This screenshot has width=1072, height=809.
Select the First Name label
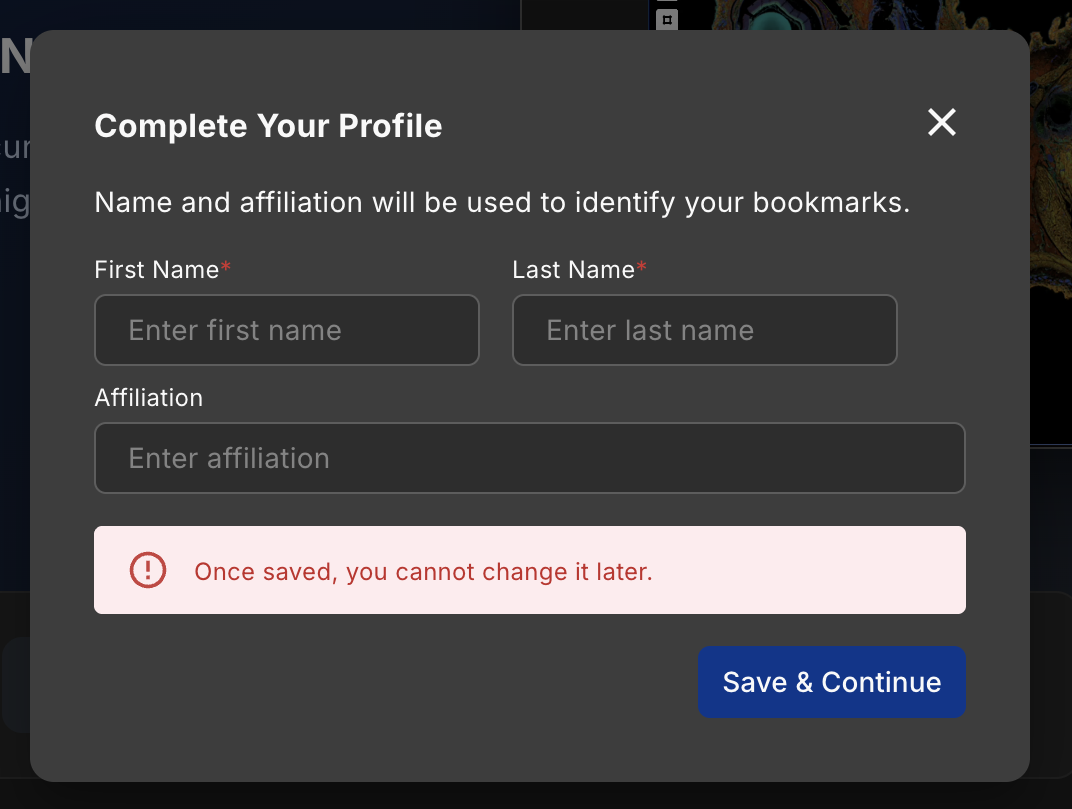155,270
